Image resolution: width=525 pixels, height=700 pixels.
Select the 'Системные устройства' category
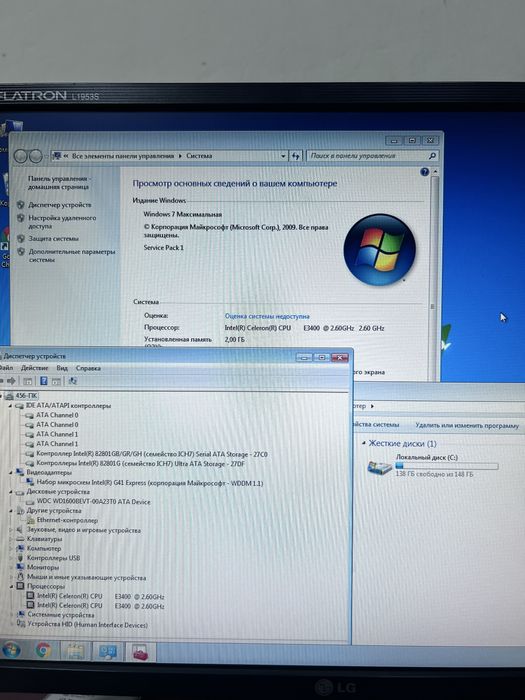click(x=61, y=615)
